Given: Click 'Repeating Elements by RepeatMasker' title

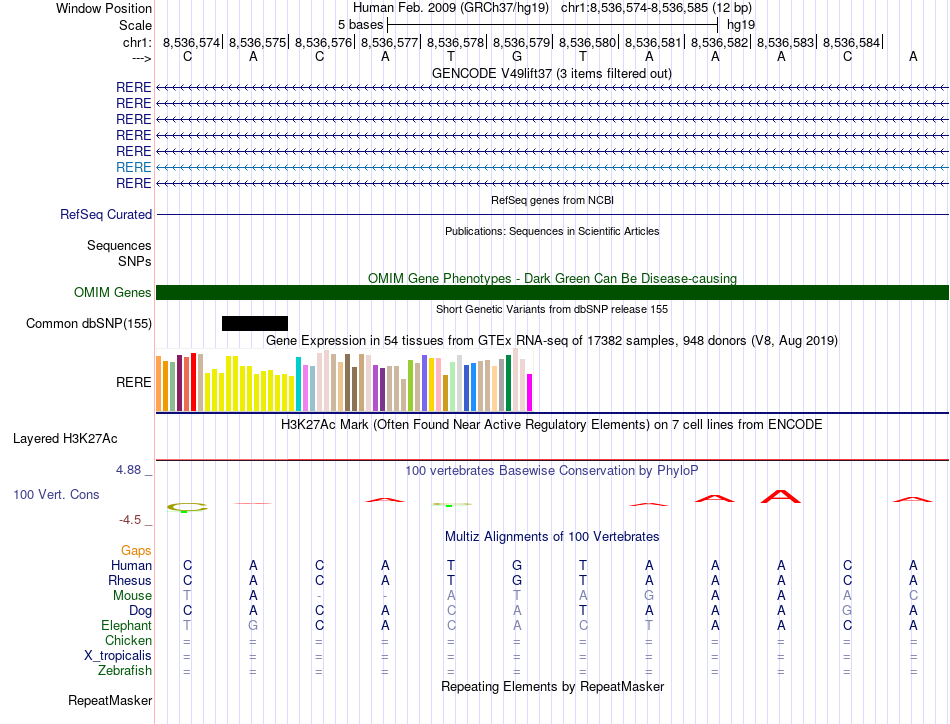Looking at the screenshot, I should (x=553, y=686).
